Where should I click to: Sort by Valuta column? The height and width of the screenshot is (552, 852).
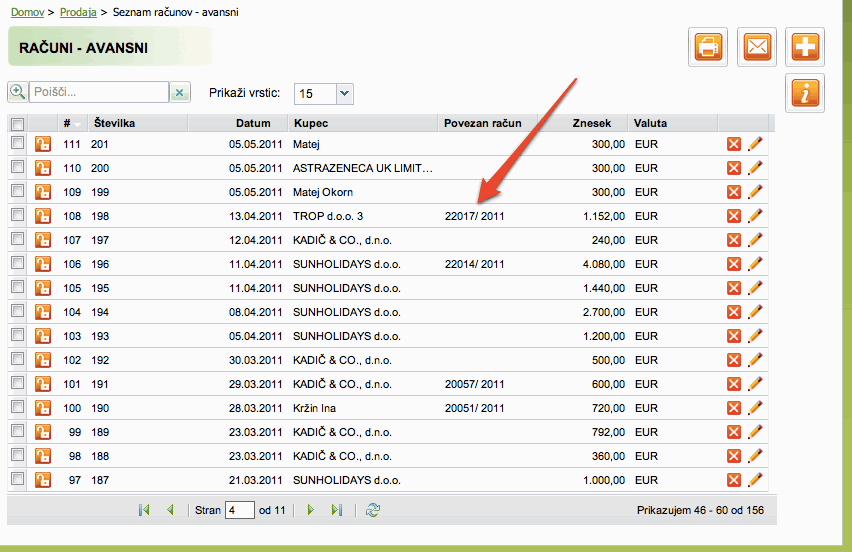[673, 123]
